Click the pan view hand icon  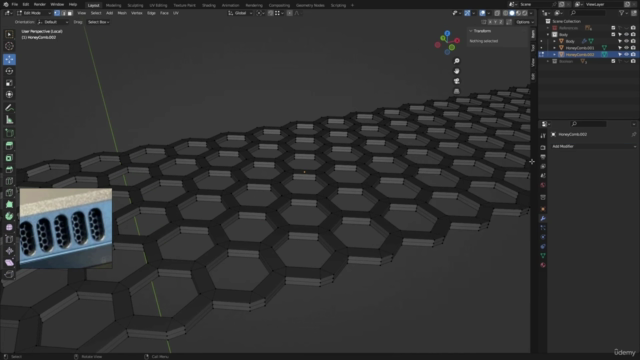tap(457, 71)
